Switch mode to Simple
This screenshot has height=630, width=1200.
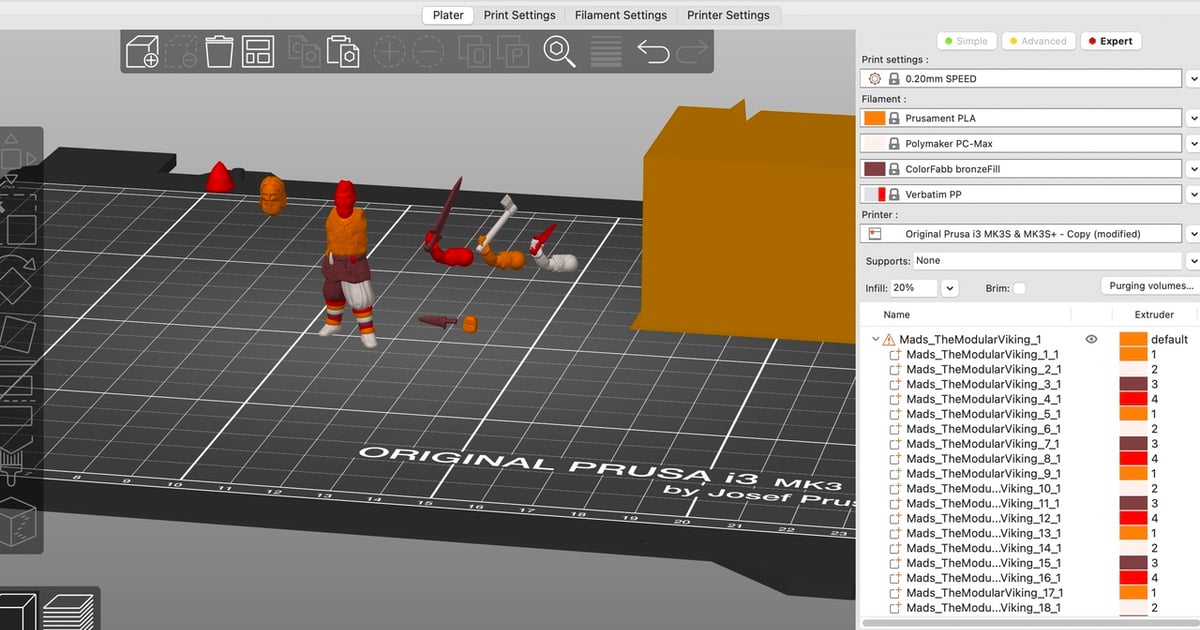(x=965, y=41)
